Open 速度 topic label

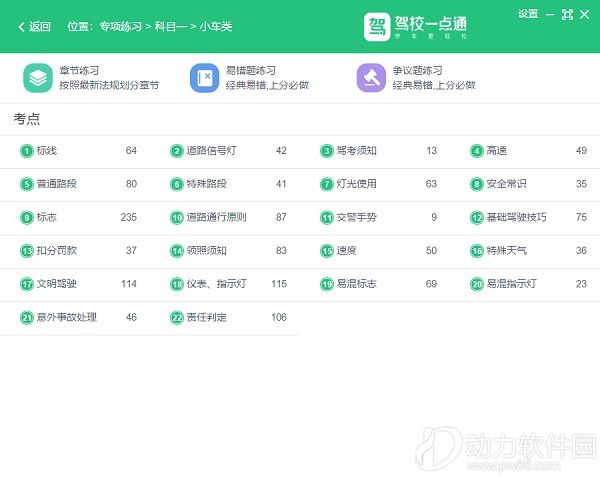pos(347,250)
